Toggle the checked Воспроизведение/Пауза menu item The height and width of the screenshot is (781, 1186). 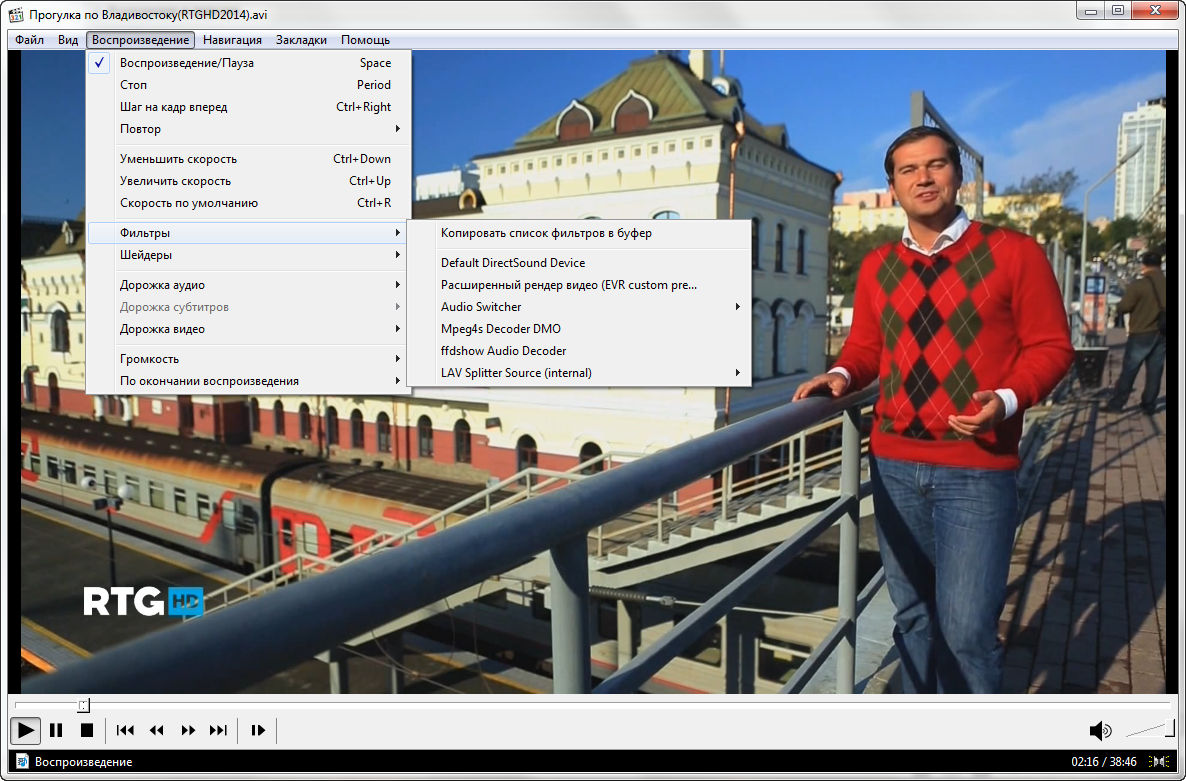coord(187,63)
